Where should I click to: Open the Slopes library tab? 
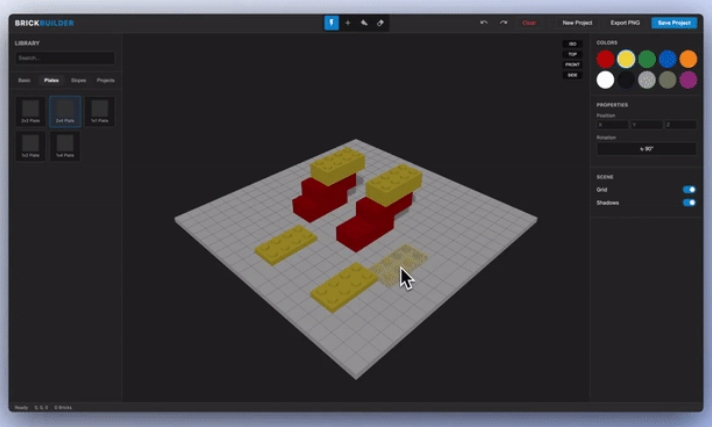78,80
